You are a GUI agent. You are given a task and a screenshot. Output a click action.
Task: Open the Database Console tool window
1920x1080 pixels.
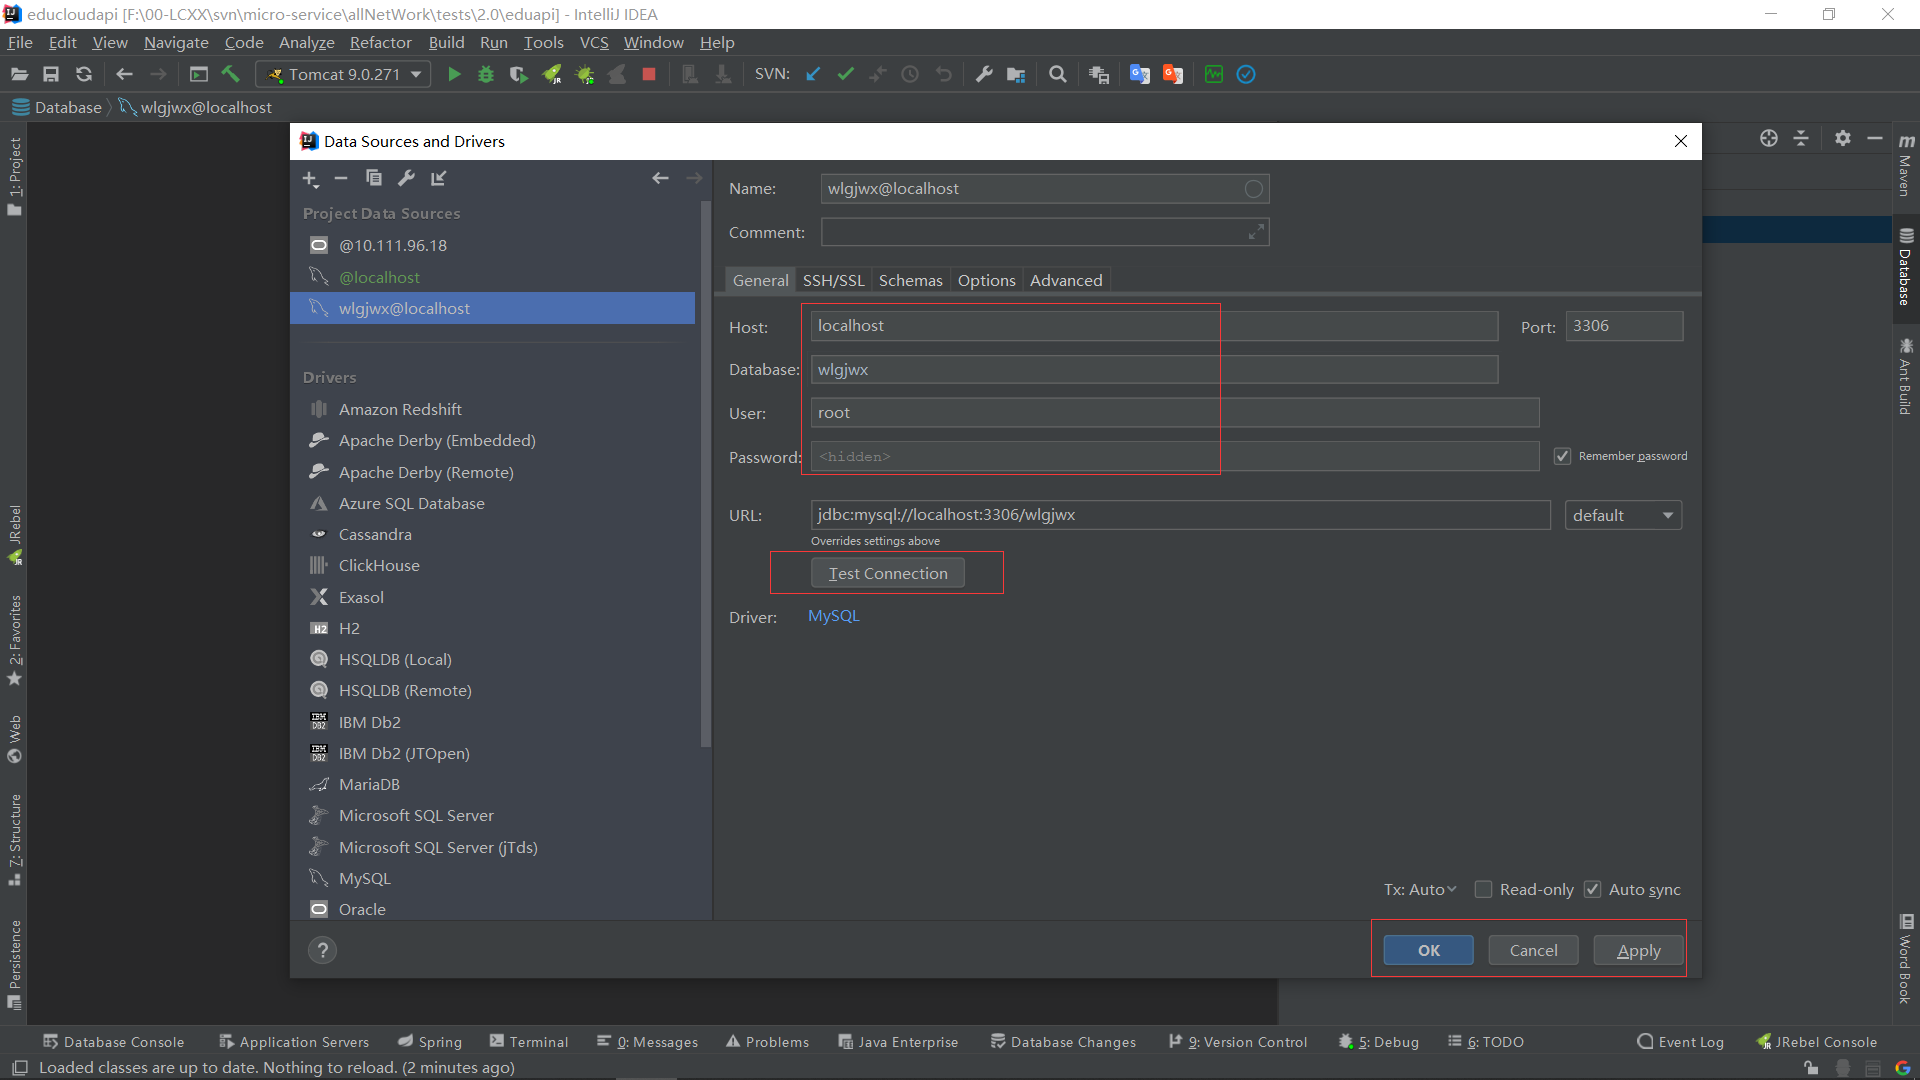click(113, 1042)
